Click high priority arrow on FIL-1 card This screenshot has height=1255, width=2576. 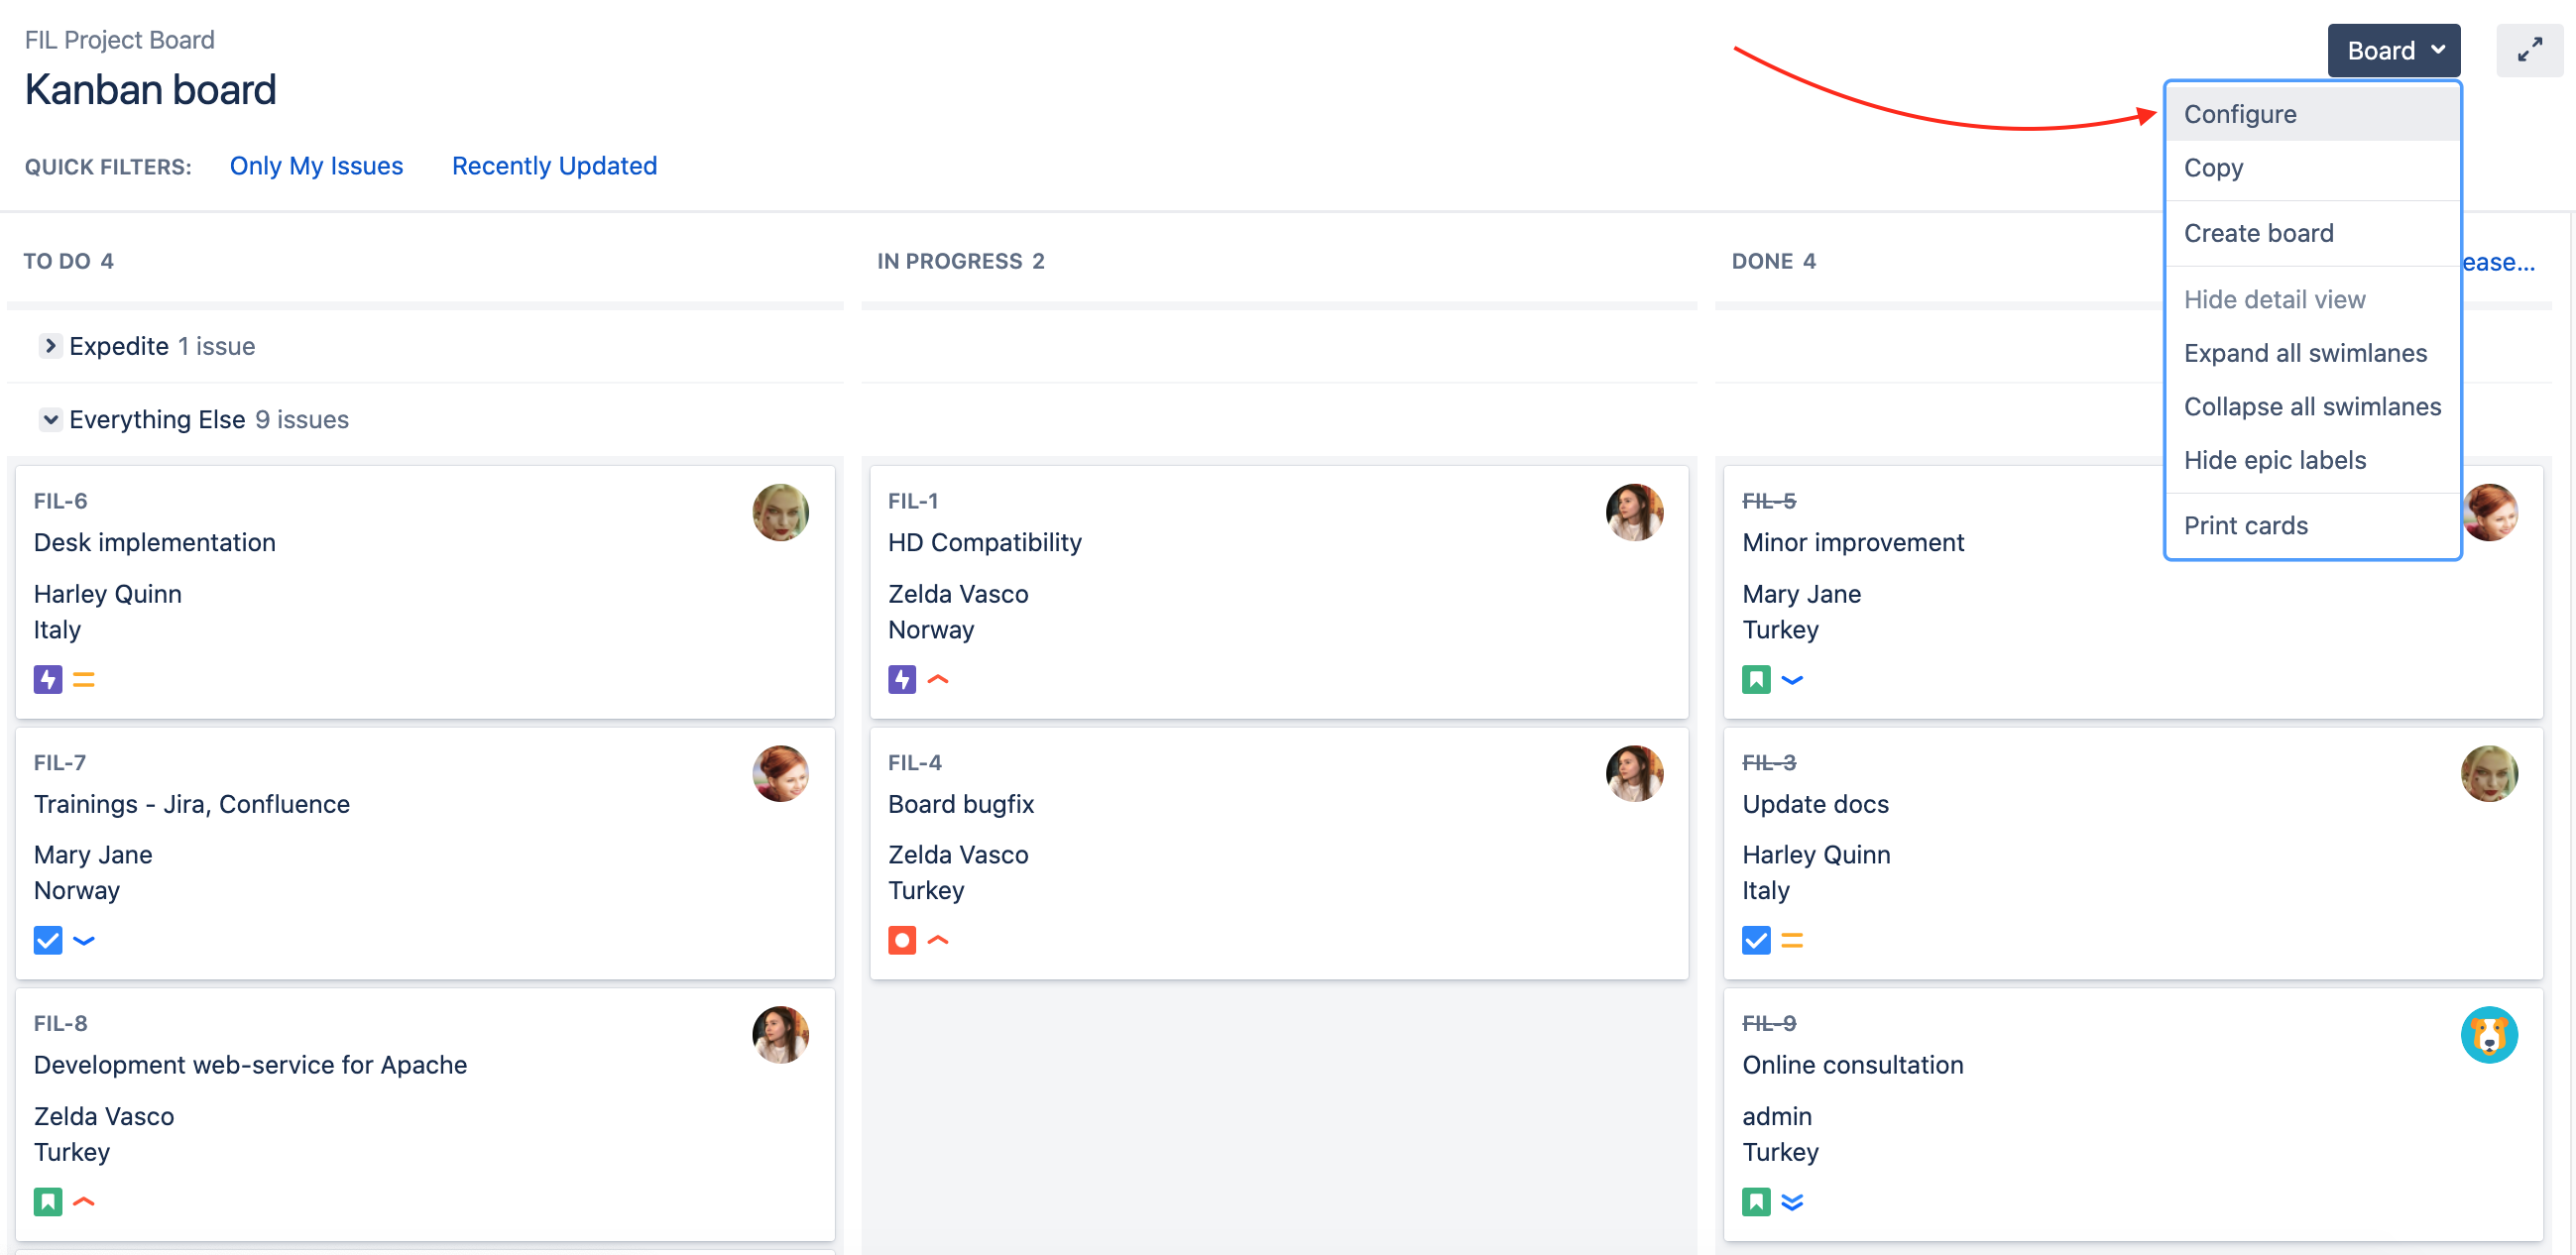pos(937,680)
